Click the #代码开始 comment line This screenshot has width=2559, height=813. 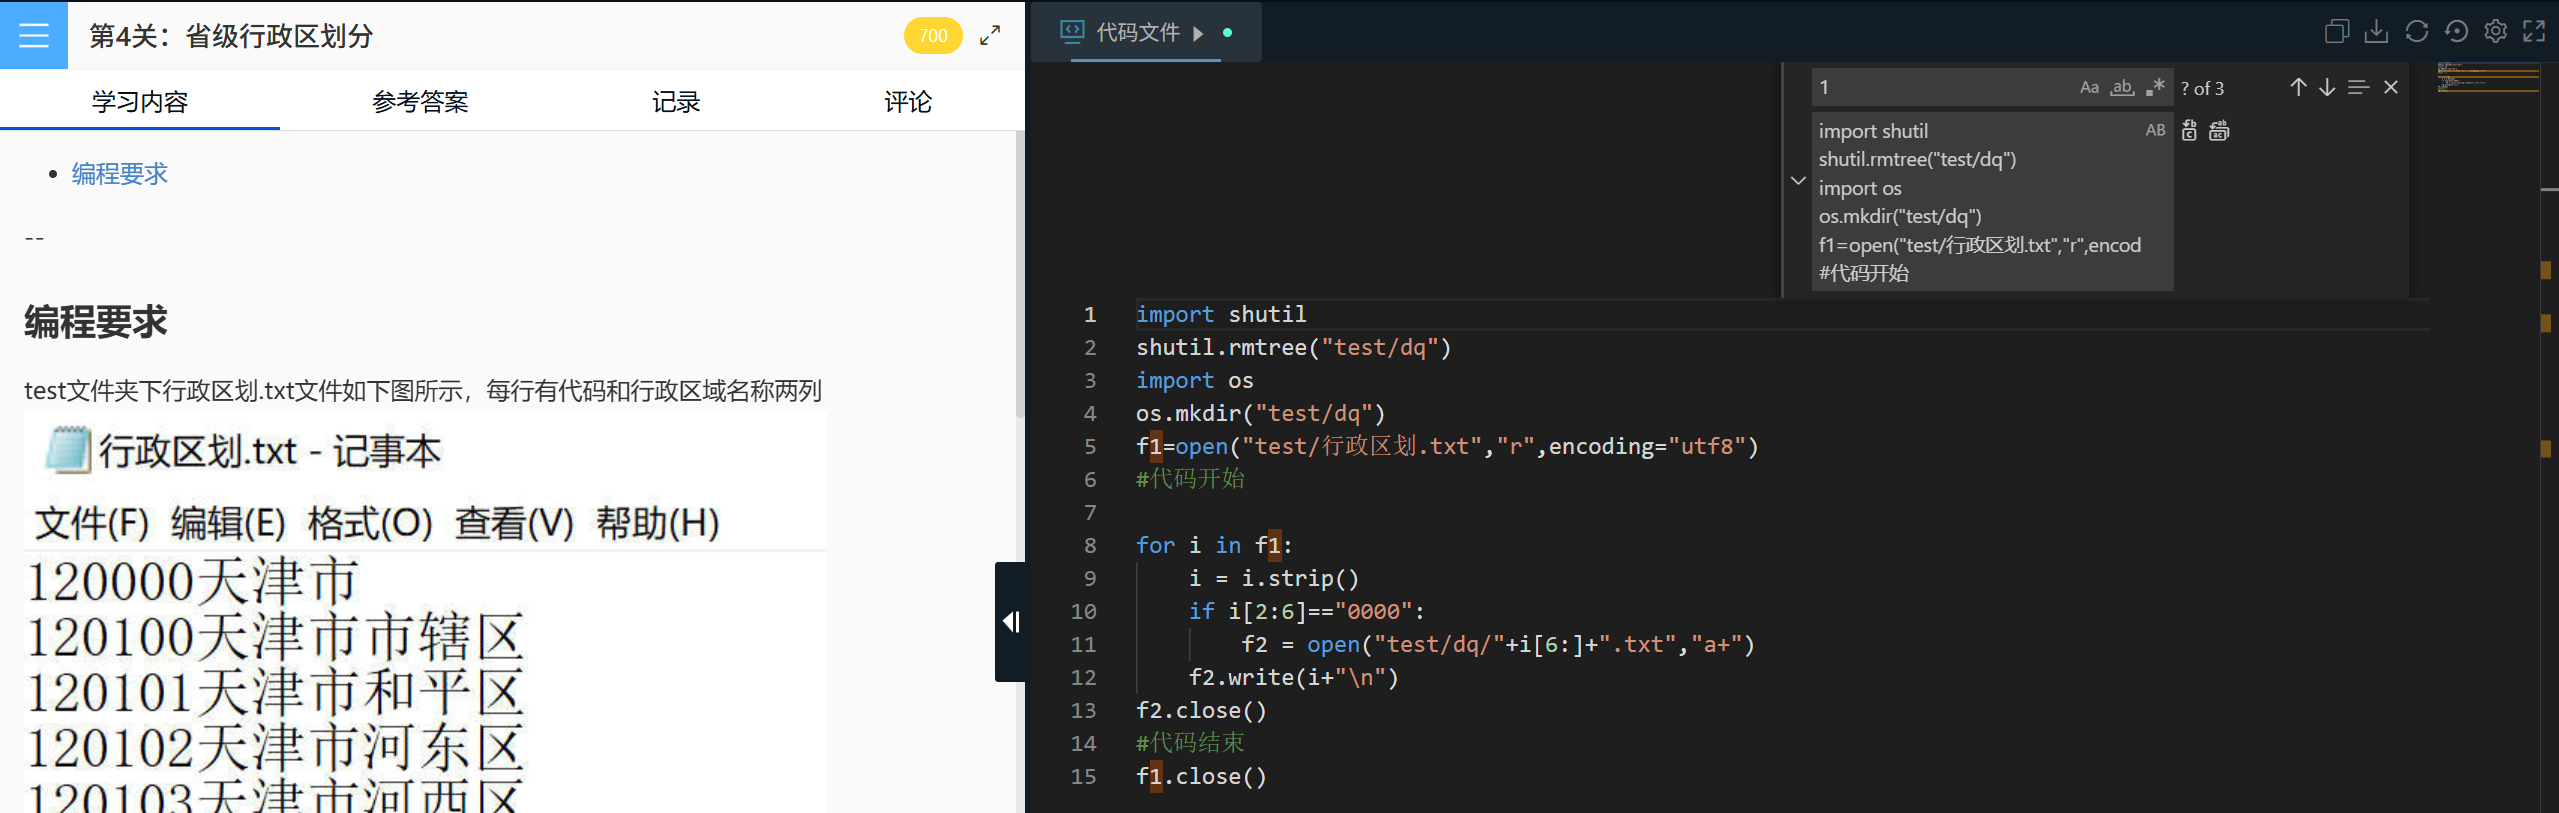tap(1190, 479)
